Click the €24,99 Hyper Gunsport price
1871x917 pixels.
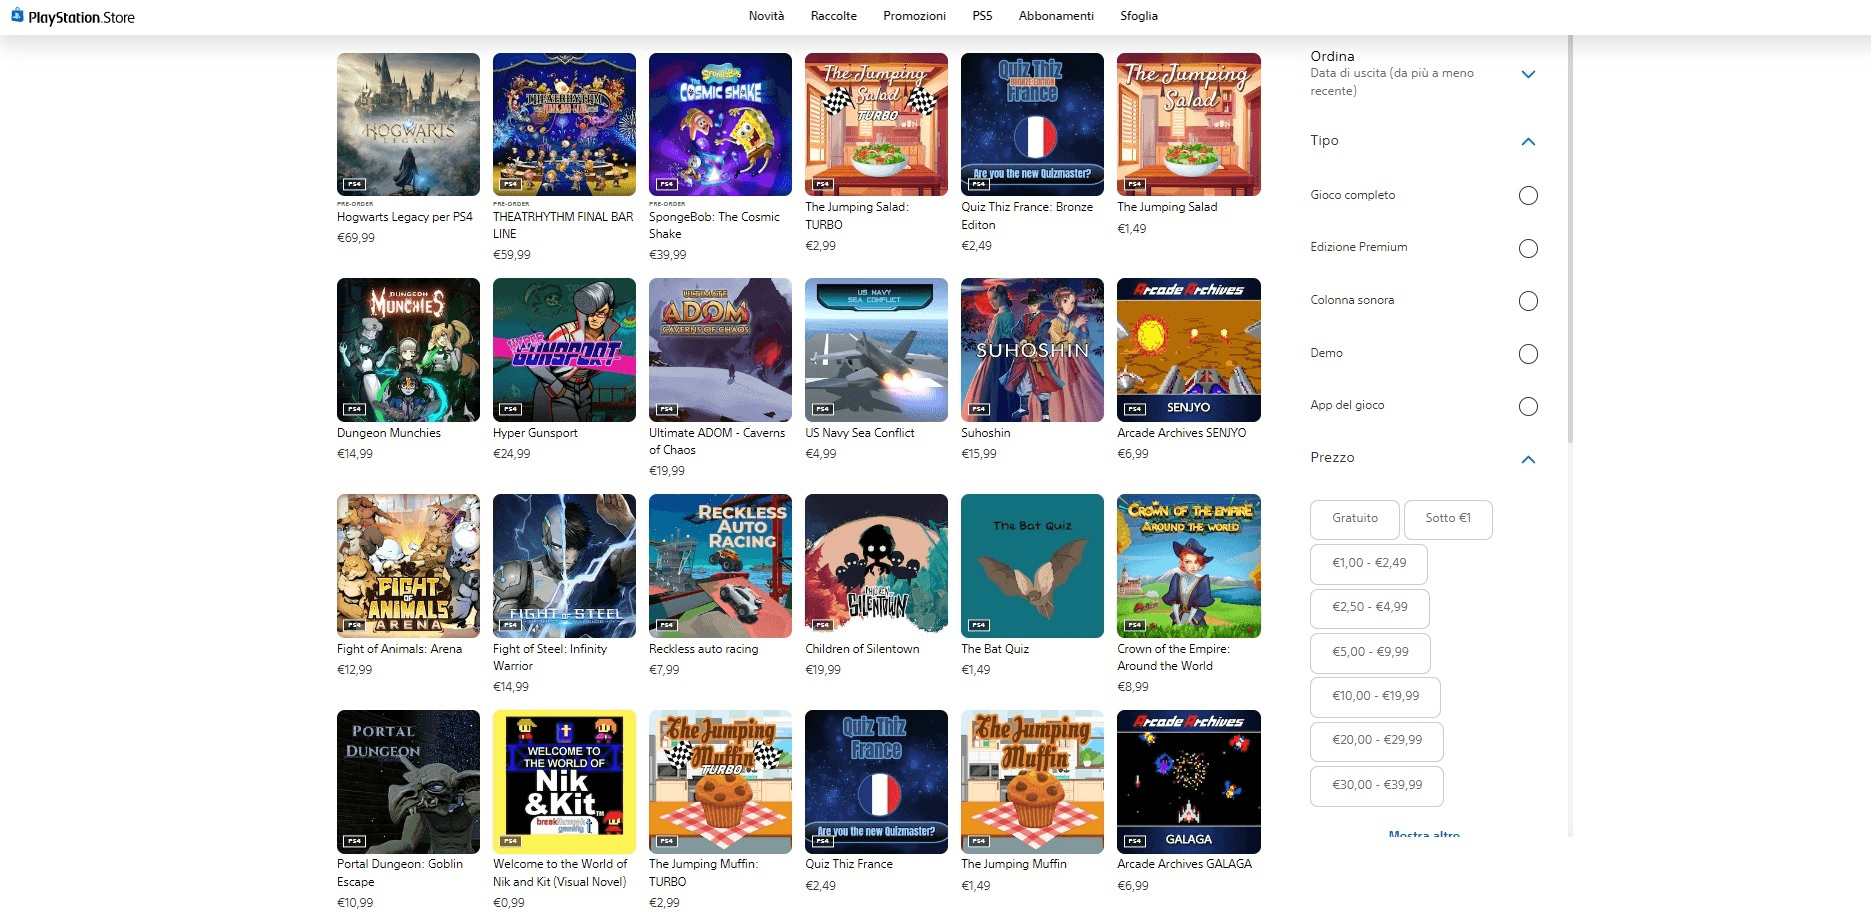[512, 454]
